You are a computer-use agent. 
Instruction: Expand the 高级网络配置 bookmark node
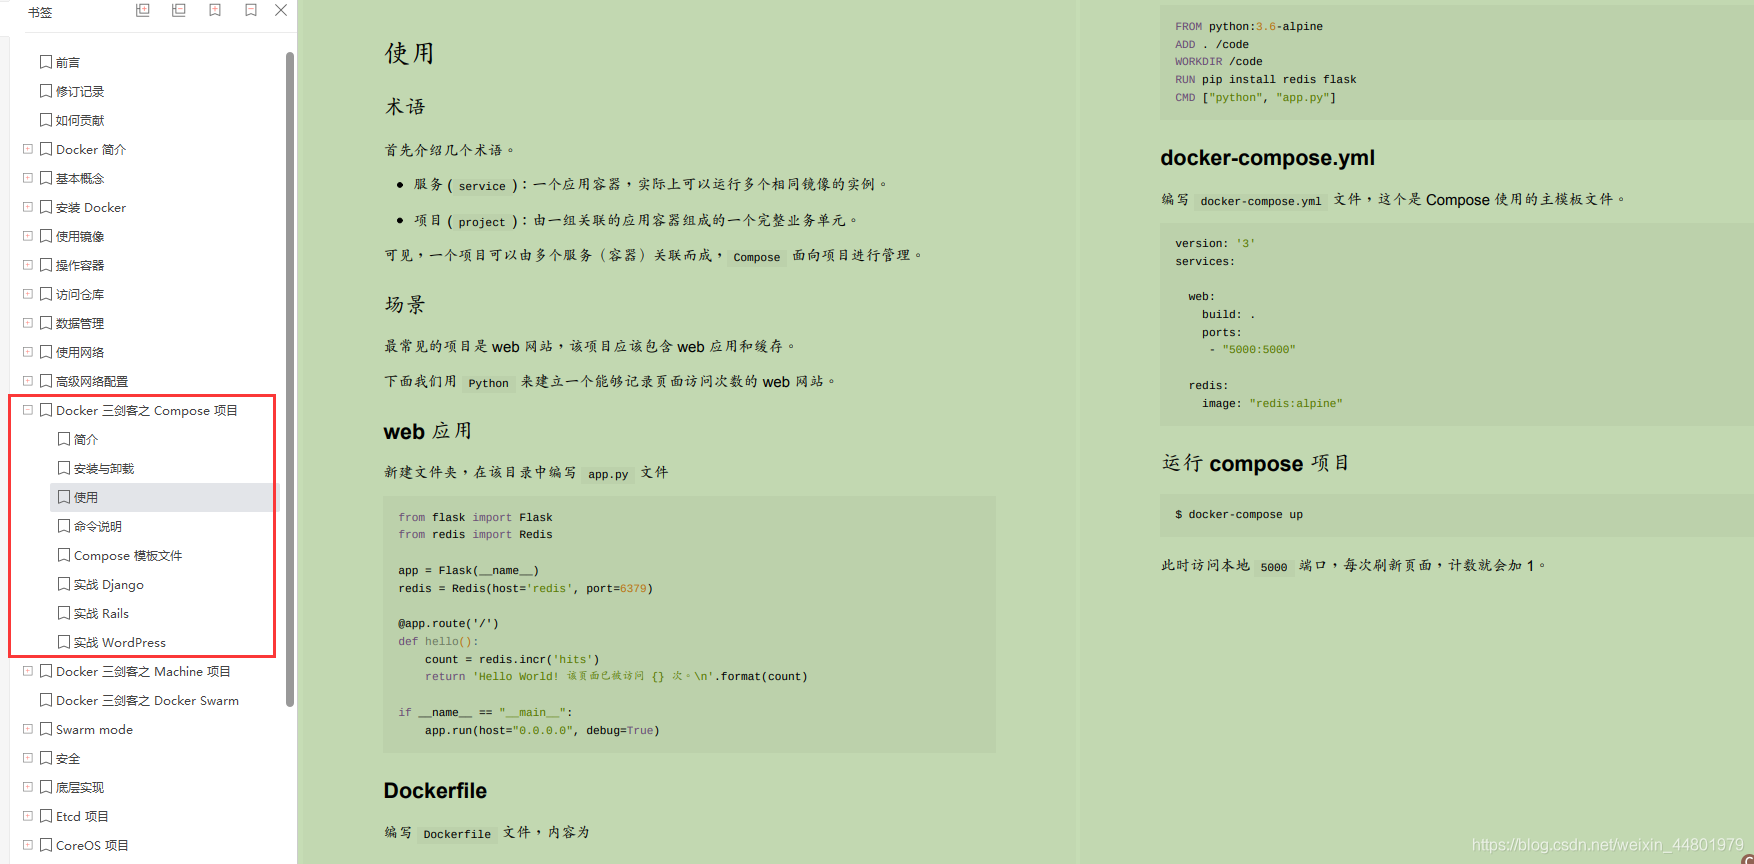(28, 381)
